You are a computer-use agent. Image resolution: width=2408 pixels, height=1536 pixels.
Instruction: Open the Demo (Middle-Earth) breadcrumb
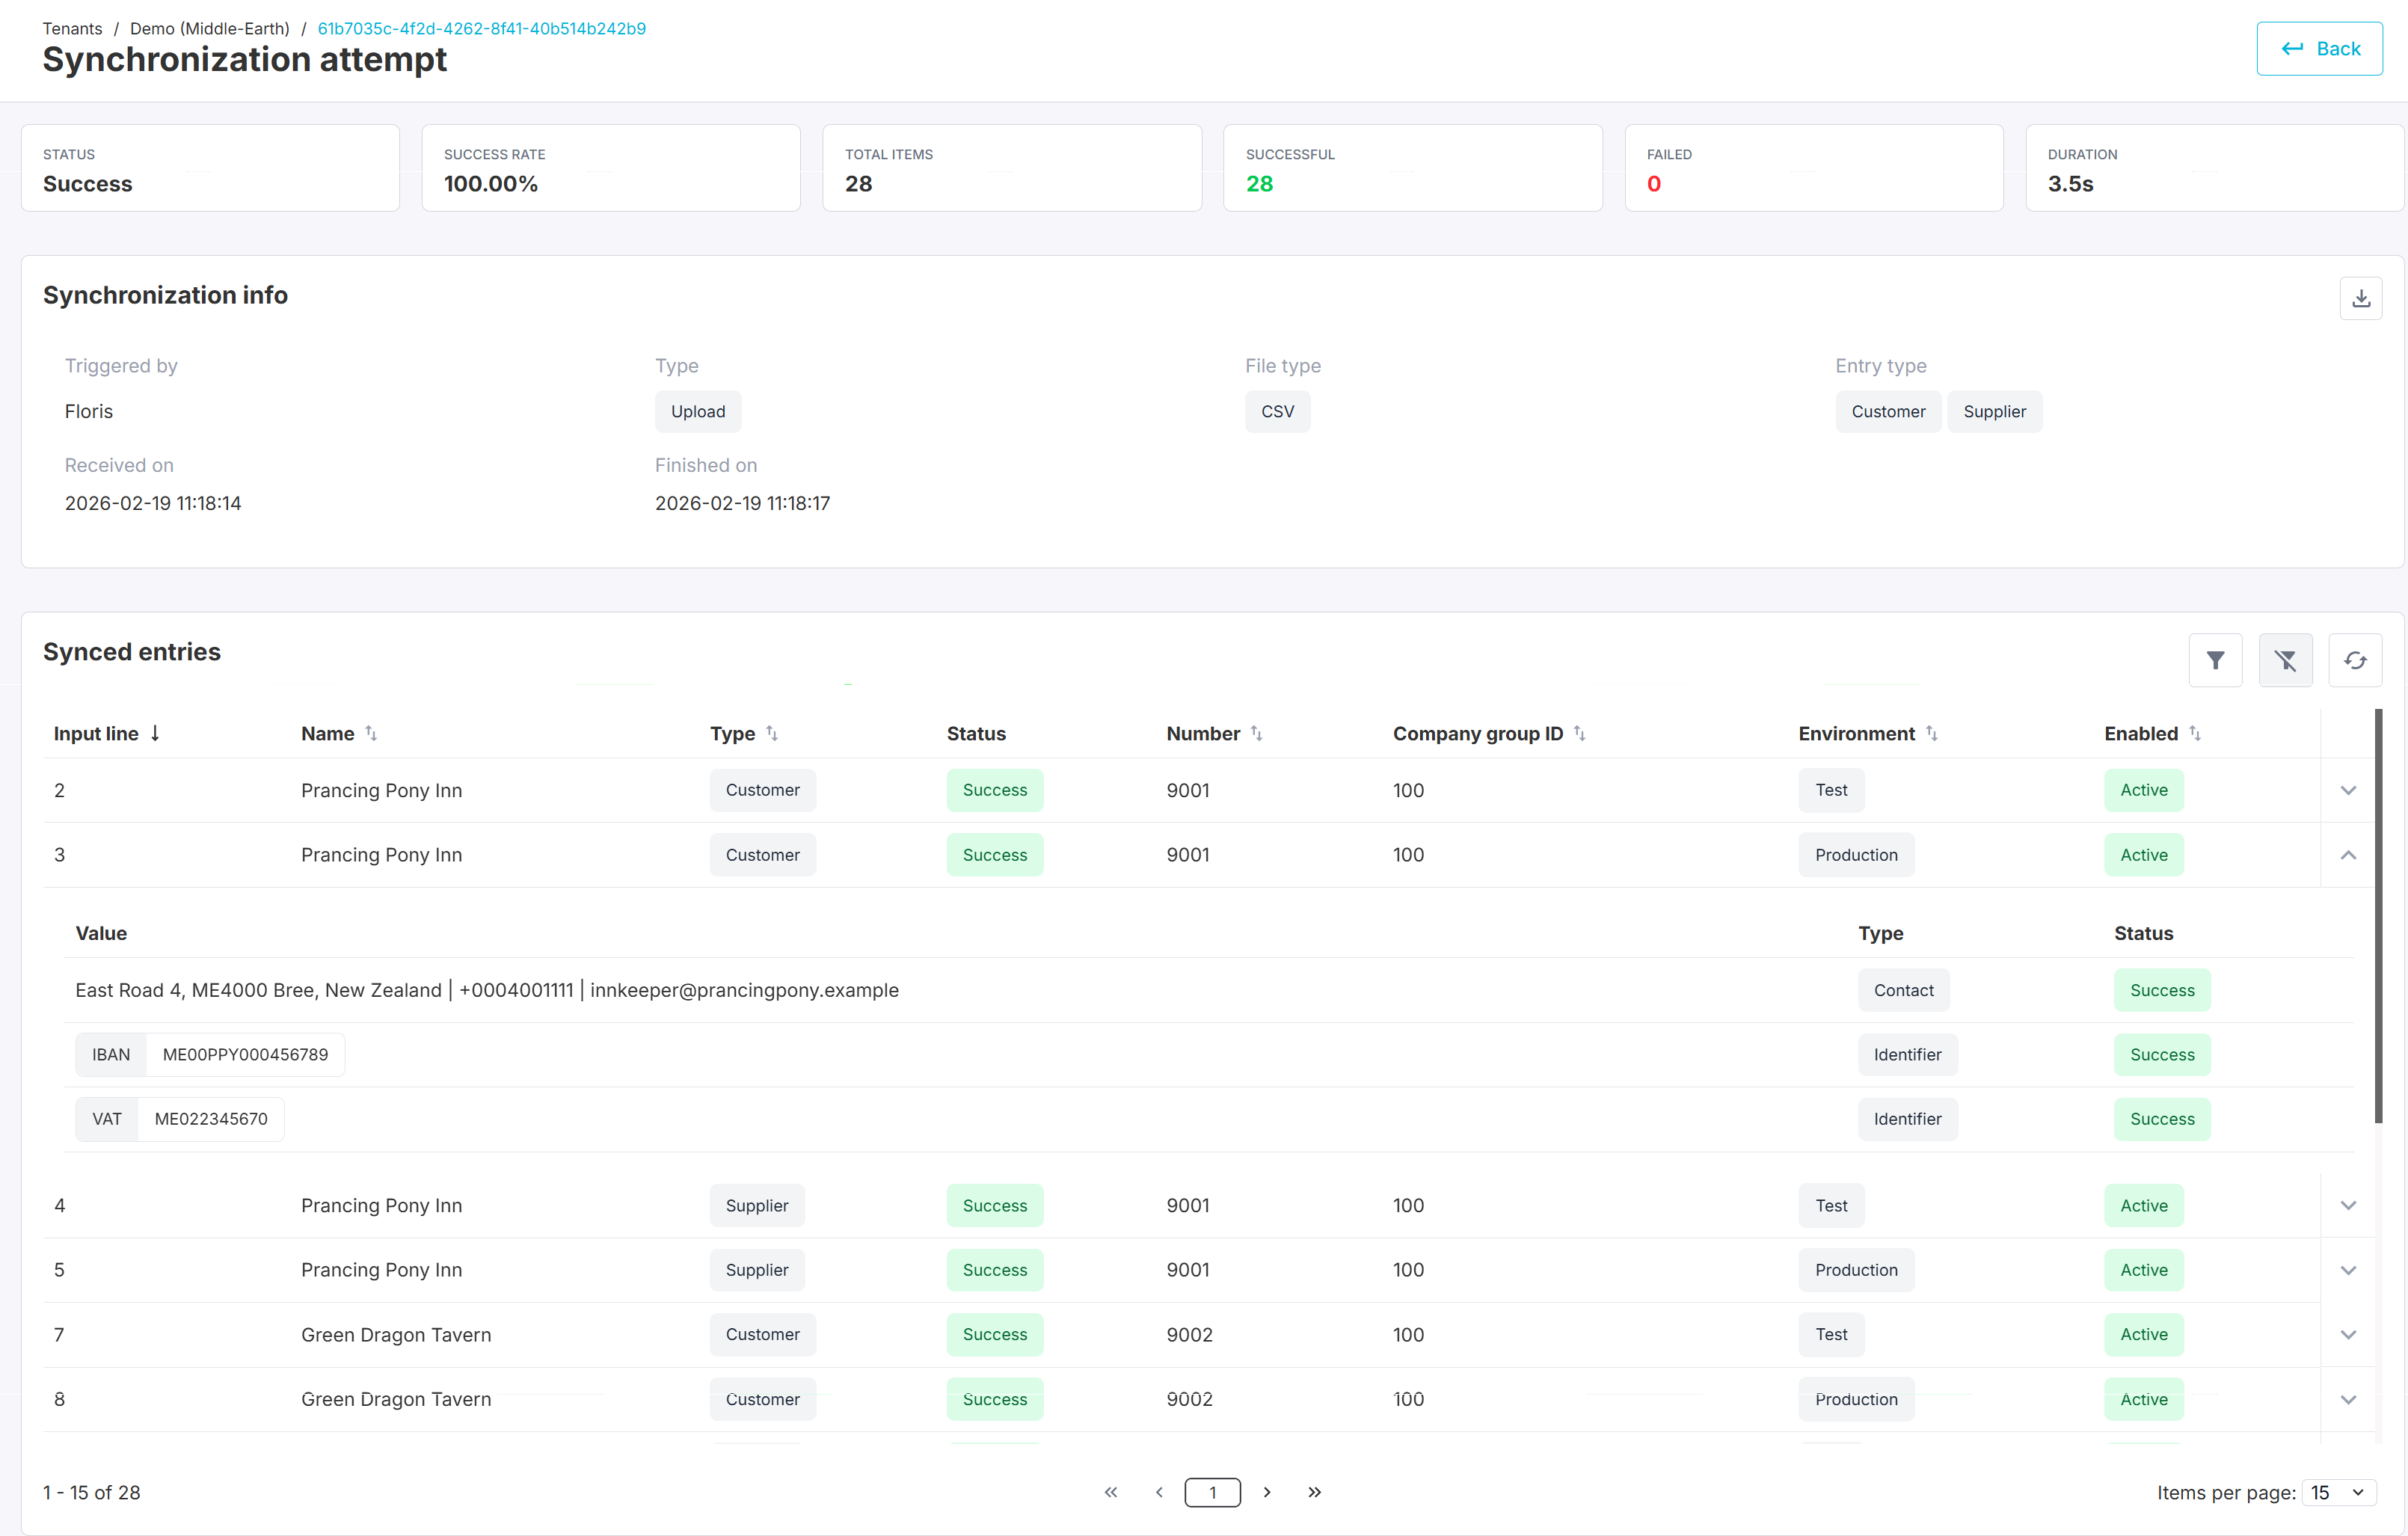click(x=209, y=28)
